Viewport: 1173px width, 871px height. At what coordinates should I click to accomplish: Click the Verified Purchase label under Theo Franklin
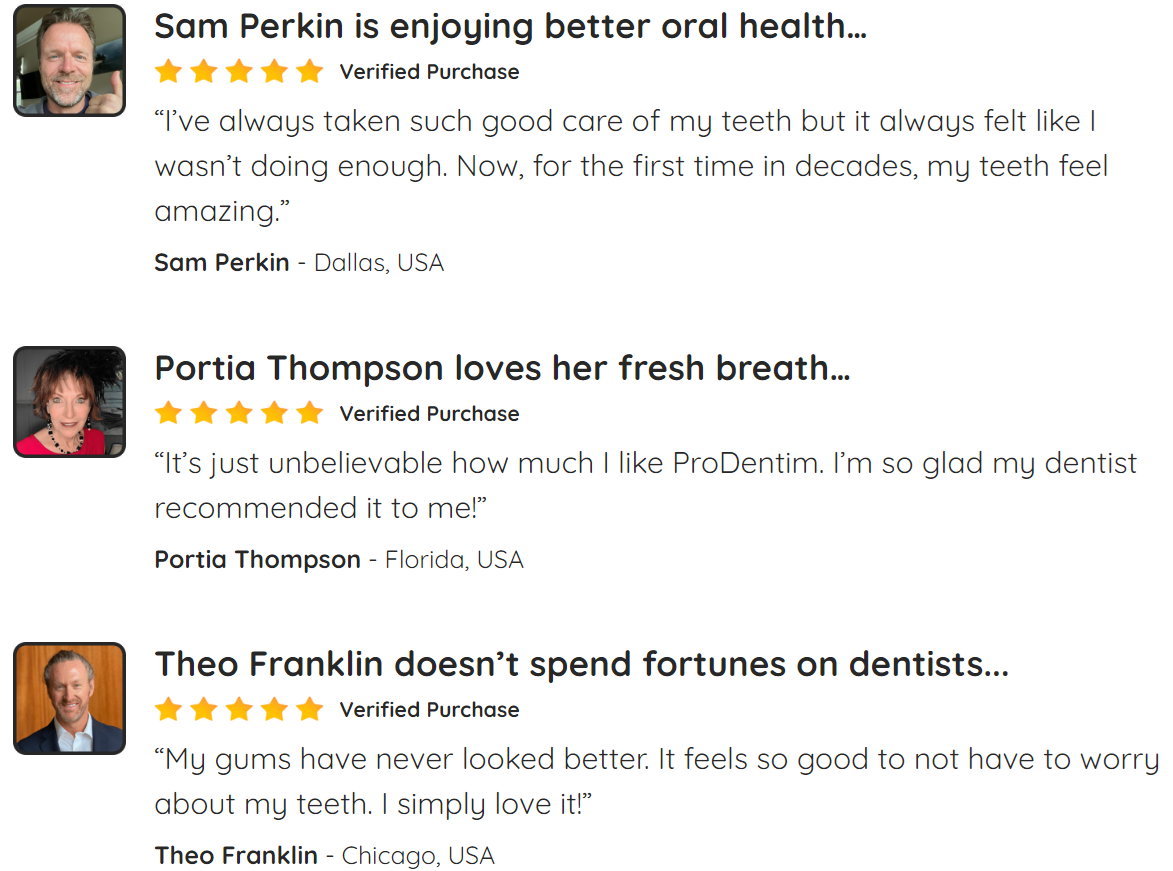[429, 710]
